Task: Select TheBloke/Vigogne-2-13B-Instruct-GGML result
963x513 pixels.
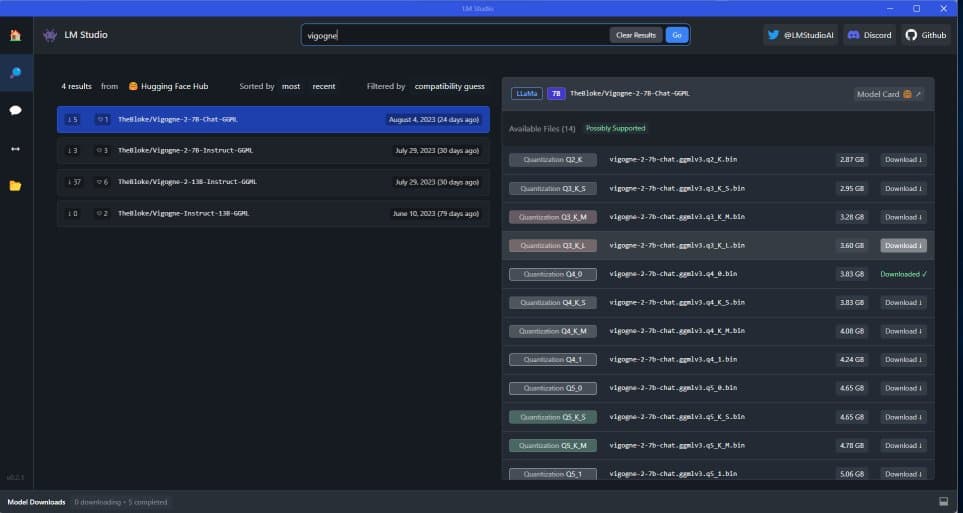Action: 273,182
